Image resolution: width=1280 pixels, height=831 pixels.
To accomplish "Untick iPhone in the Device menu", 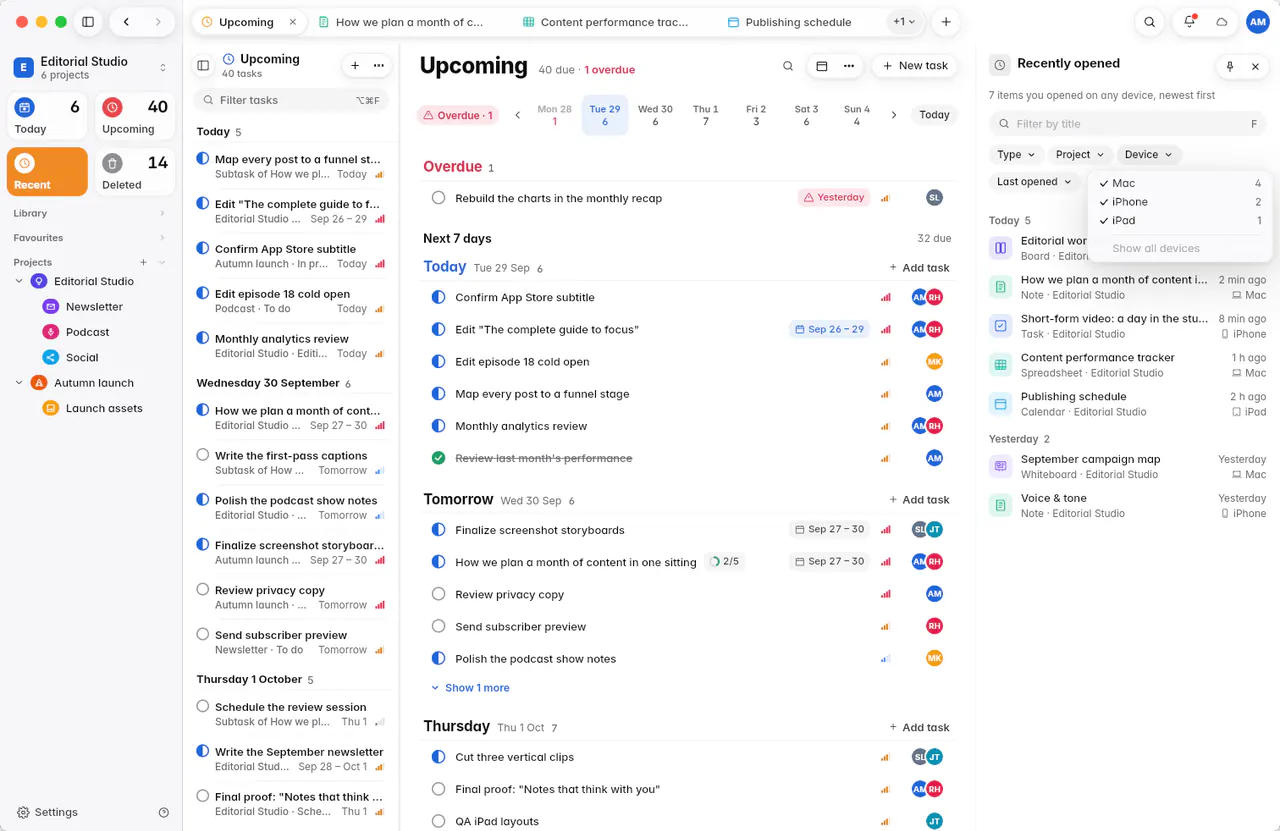I will click(1180, 202).
